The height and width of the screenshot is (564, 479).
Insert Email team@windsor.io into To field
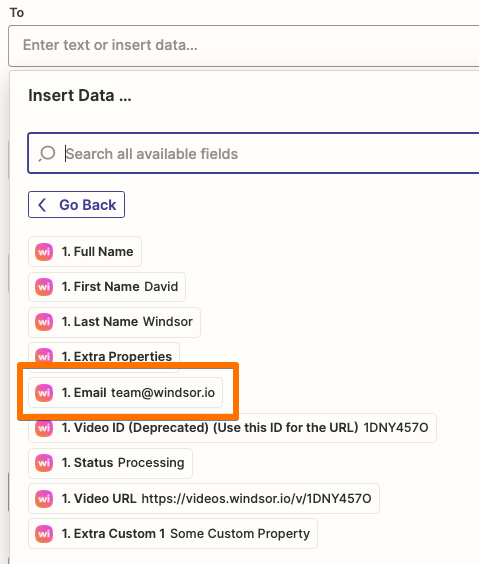click(x=126, y=392)
